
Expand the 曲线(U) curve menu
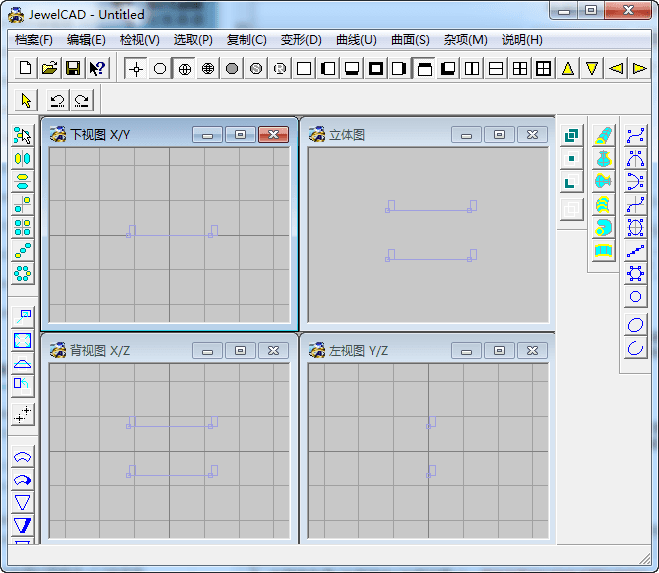click(356, 40)
